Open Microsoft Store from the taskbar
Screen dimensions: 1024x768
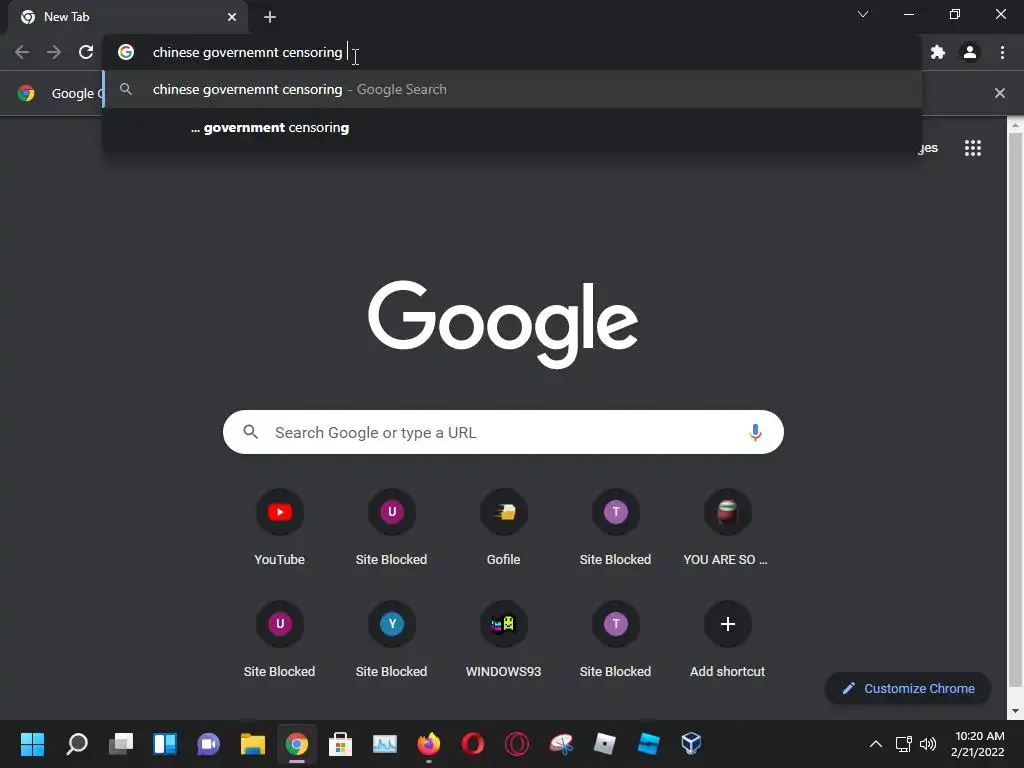tap(340, 744)
